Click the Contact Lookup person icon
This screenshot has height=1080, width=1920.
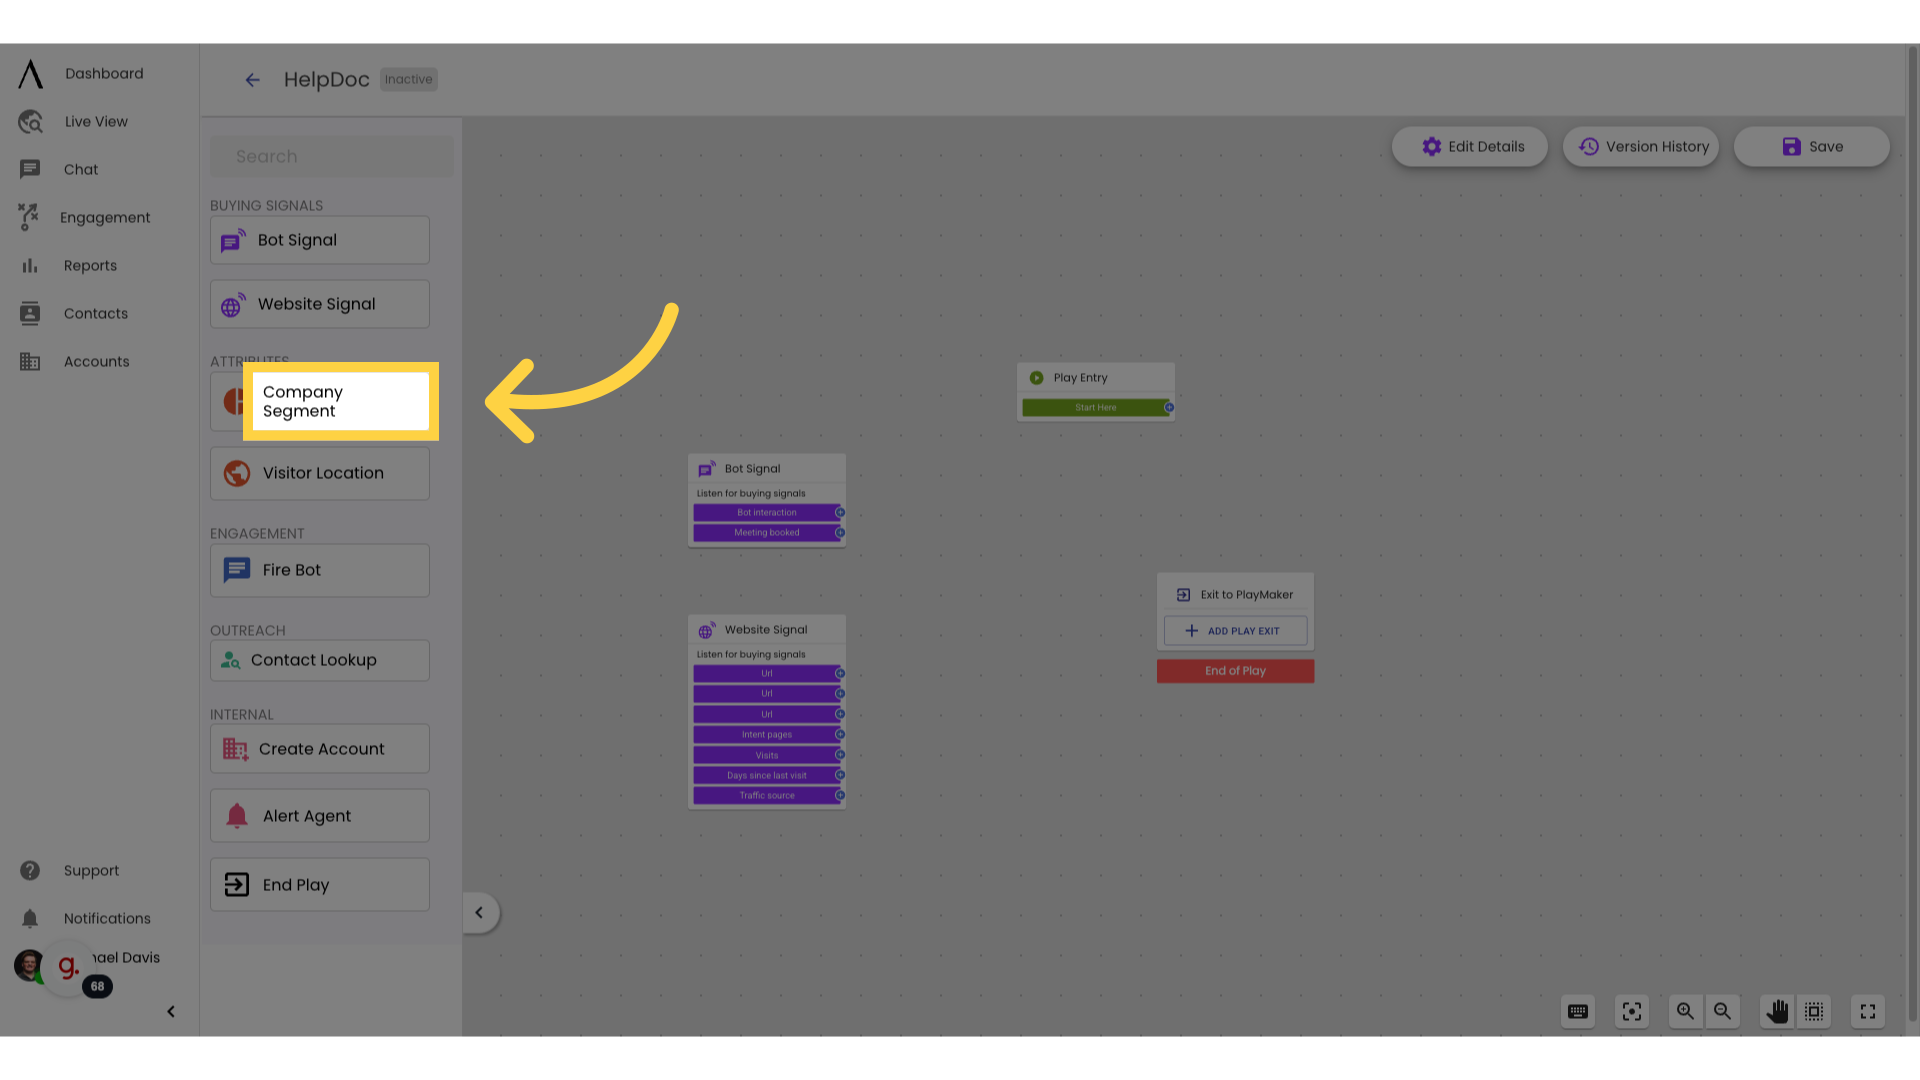coord(231,660)
